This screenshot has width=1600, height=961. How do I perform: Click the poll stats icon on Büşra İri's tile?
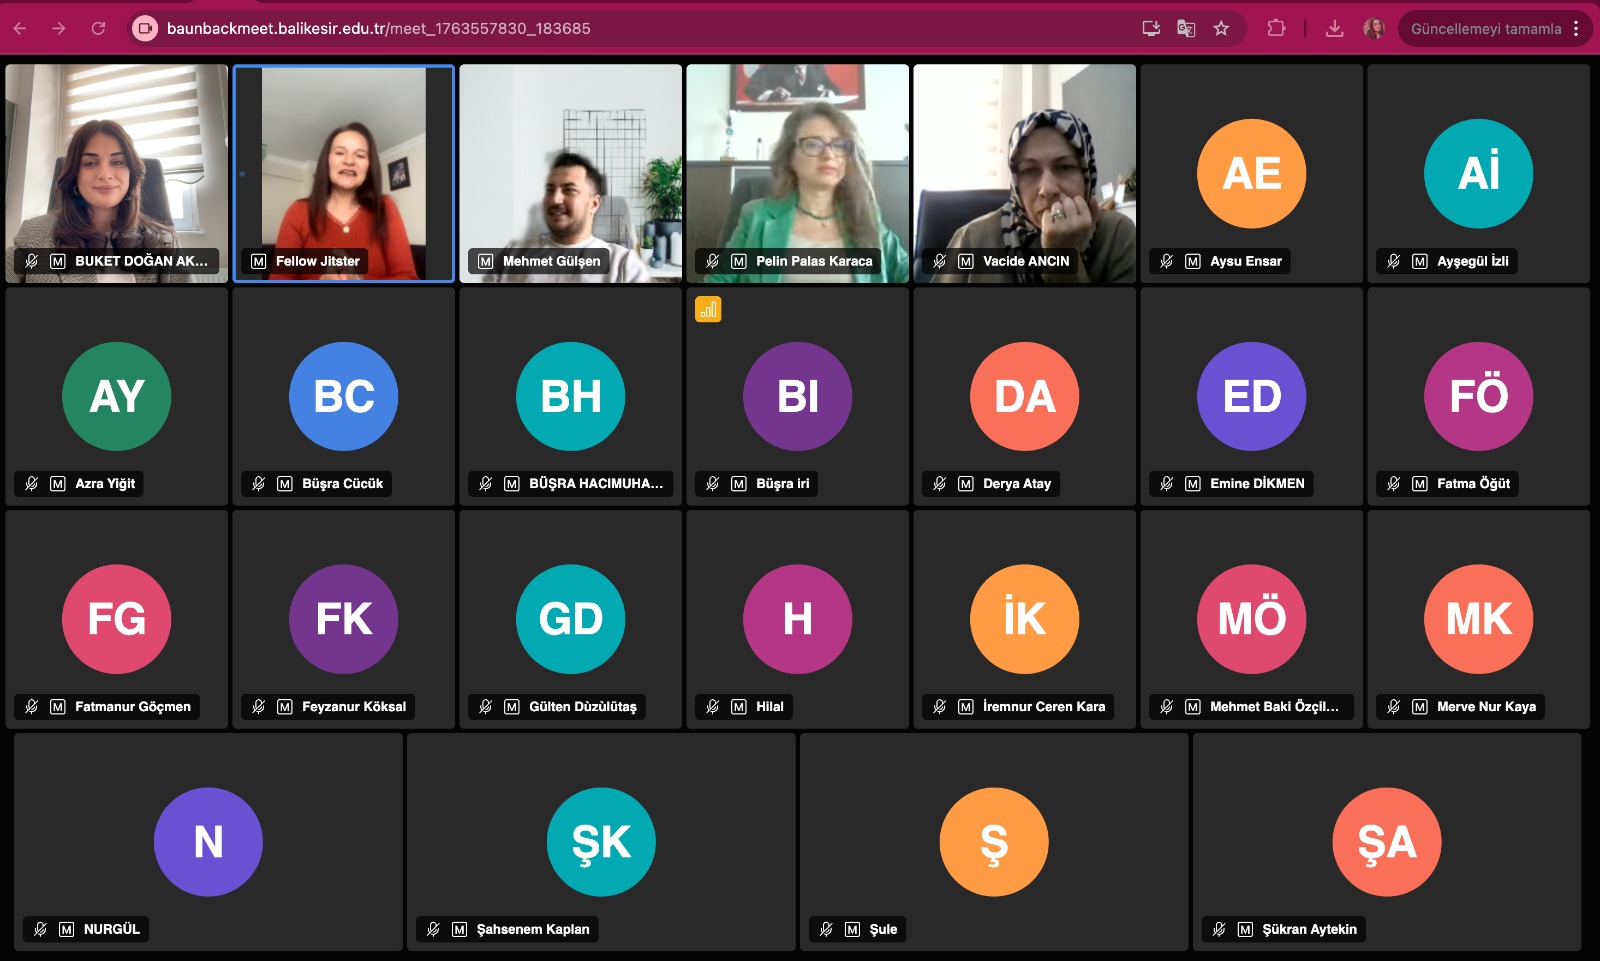click(x=708, y=310)
